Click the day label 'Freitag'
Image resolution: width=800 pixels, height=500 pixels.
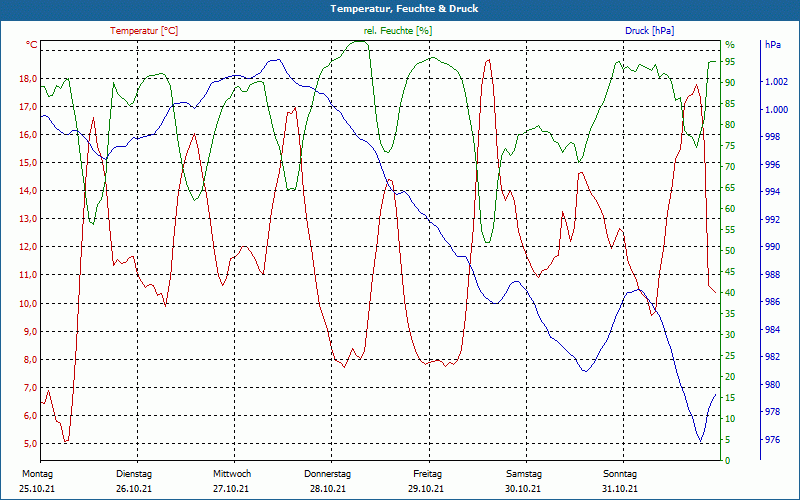(428, 474)
